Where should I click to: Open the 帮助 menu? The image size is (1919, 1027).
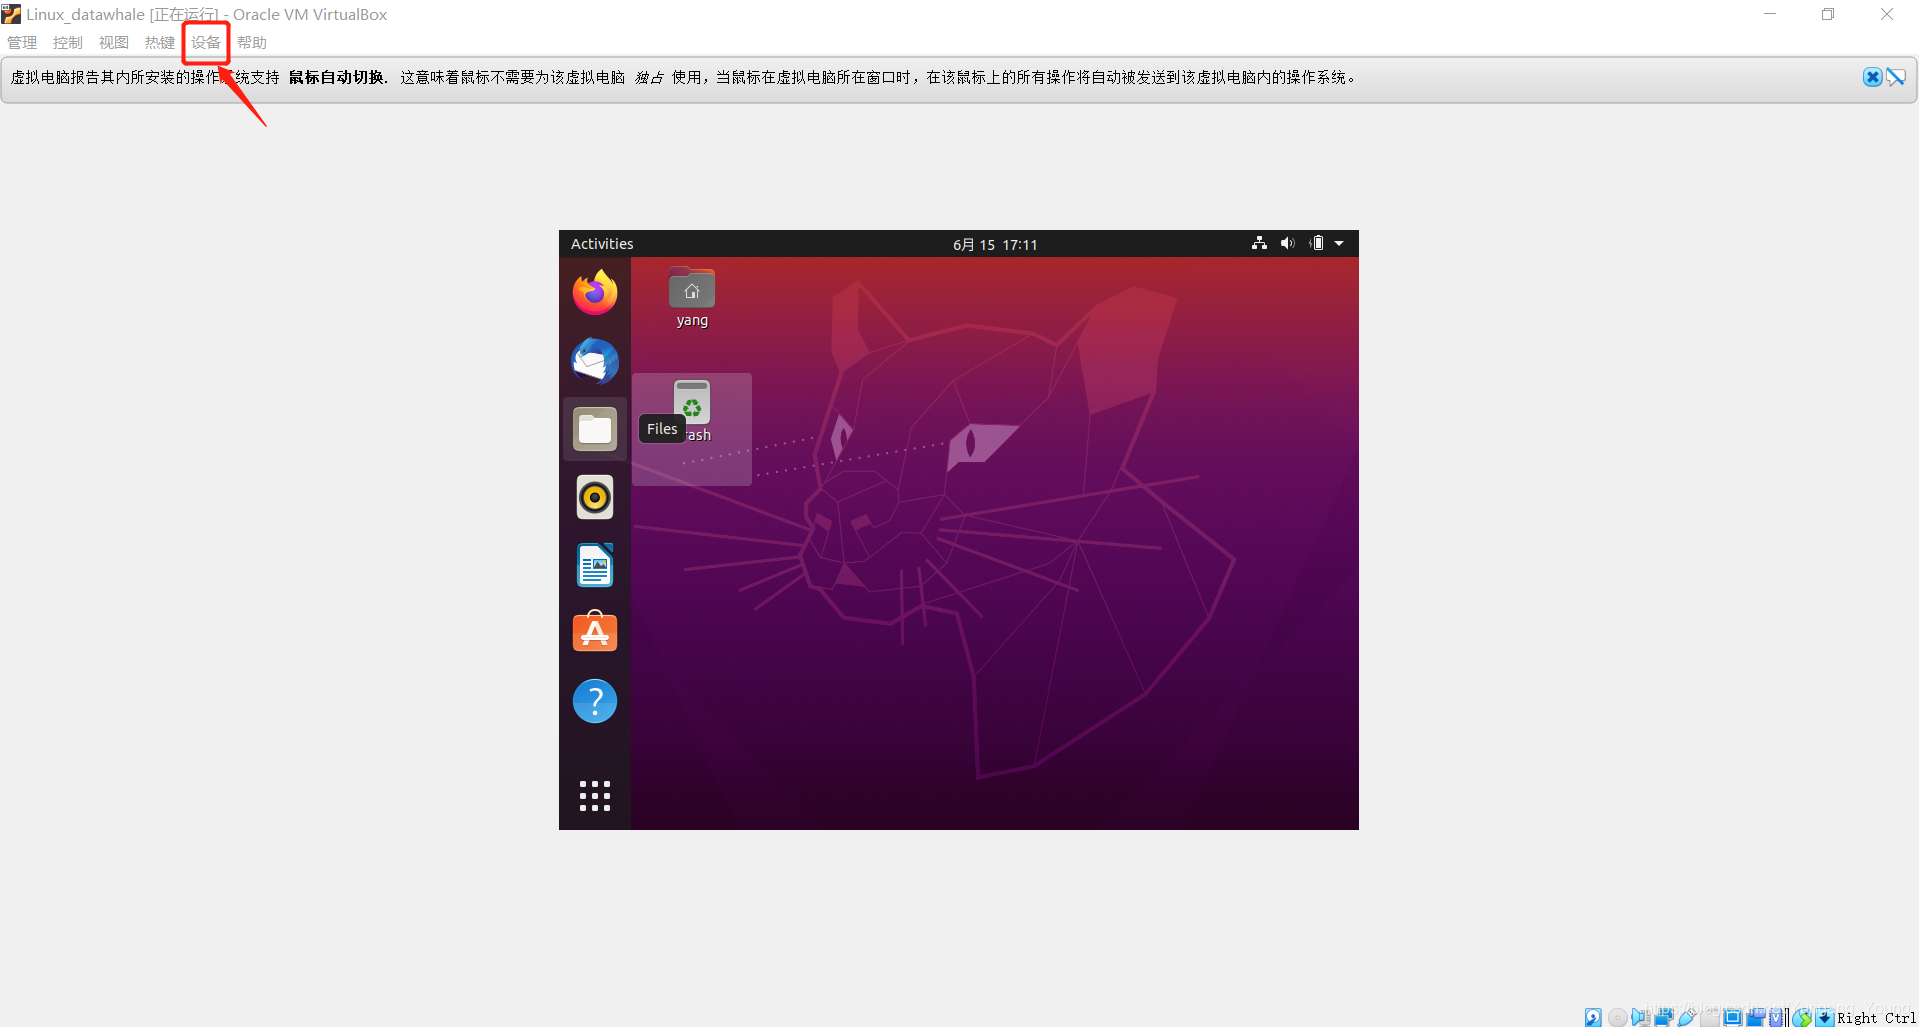click(x=252, y=43)
